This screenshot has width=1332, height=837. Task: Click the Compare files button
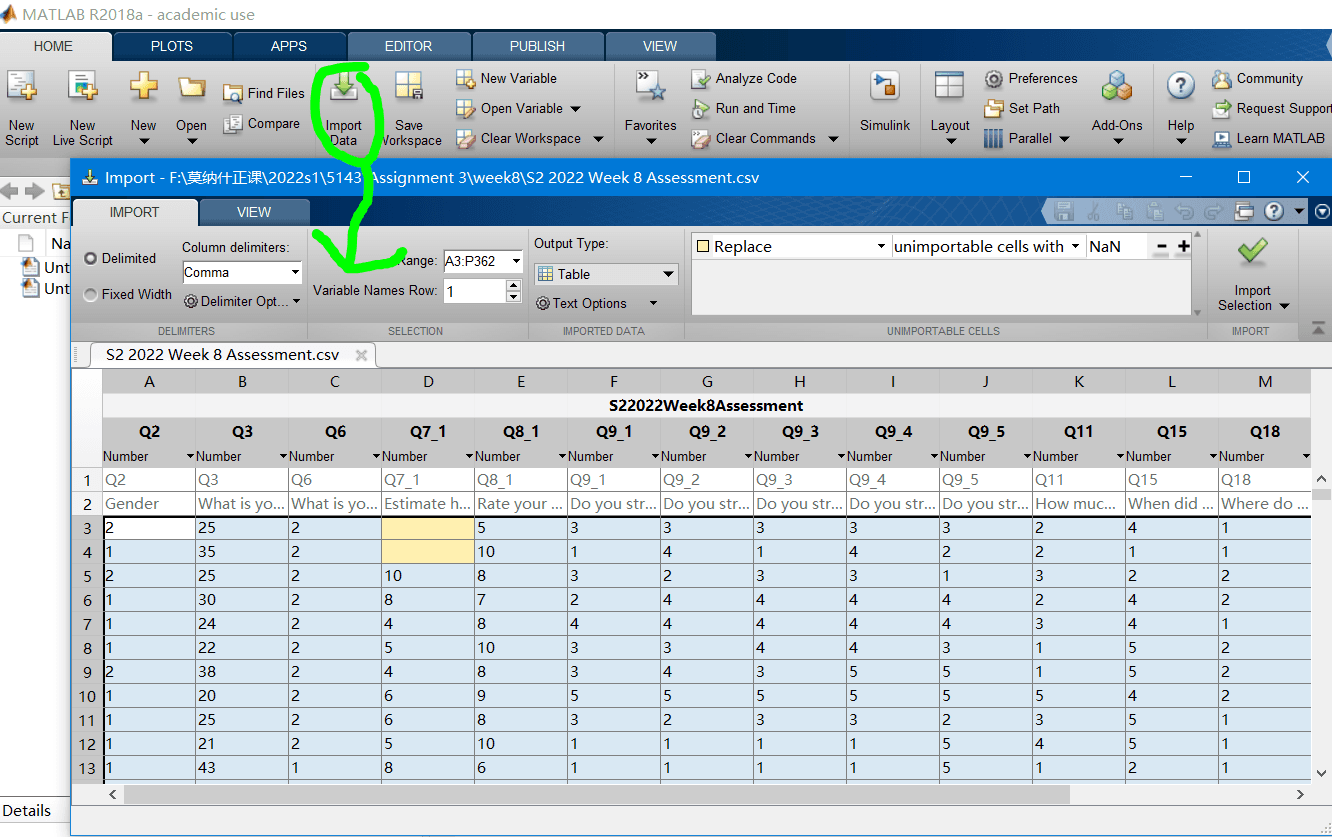coord(262,123)
